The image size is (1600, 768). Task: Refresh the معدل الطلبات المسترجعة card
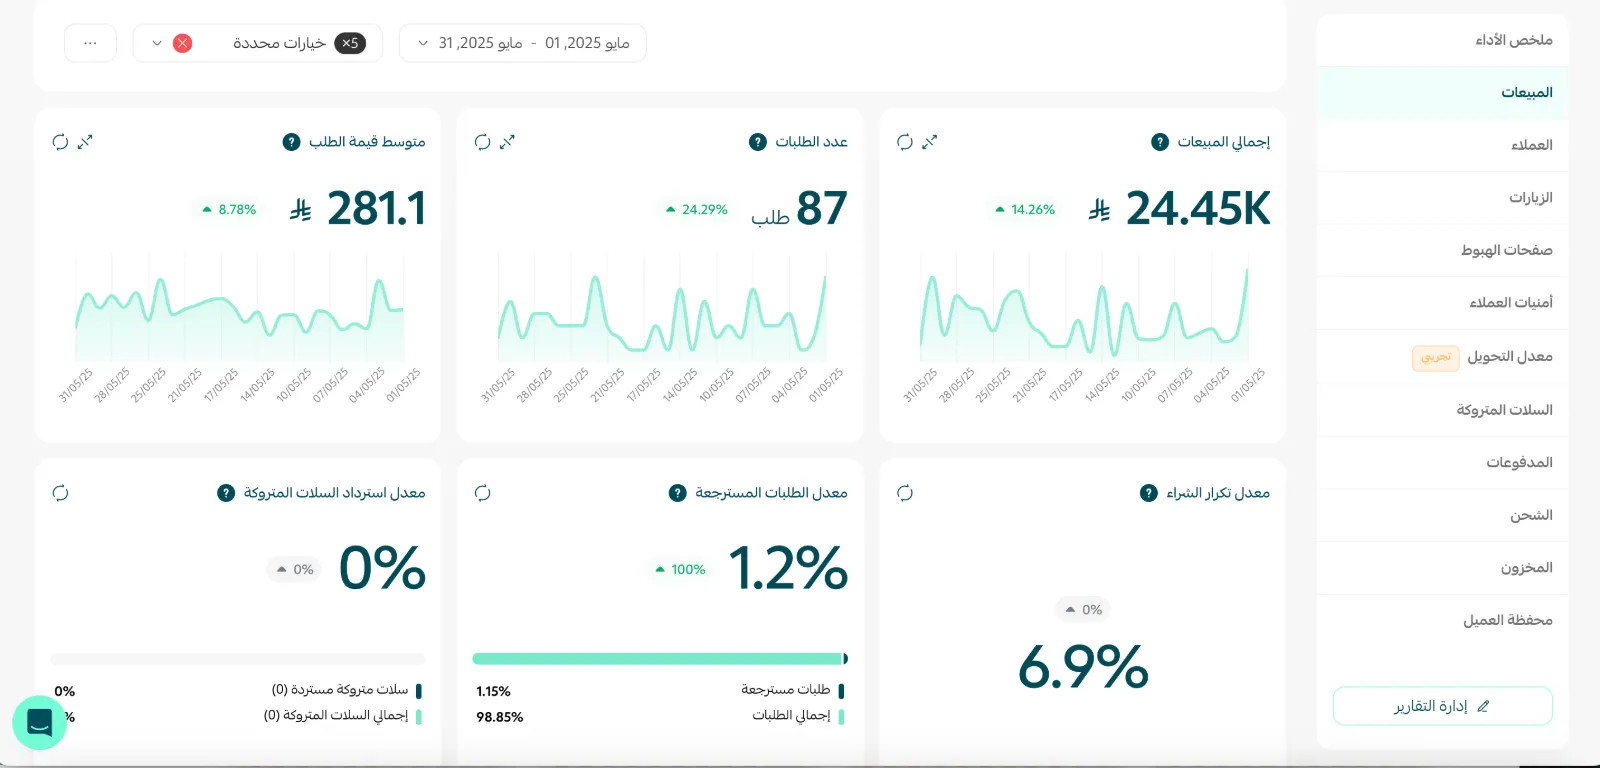point(483,493)
